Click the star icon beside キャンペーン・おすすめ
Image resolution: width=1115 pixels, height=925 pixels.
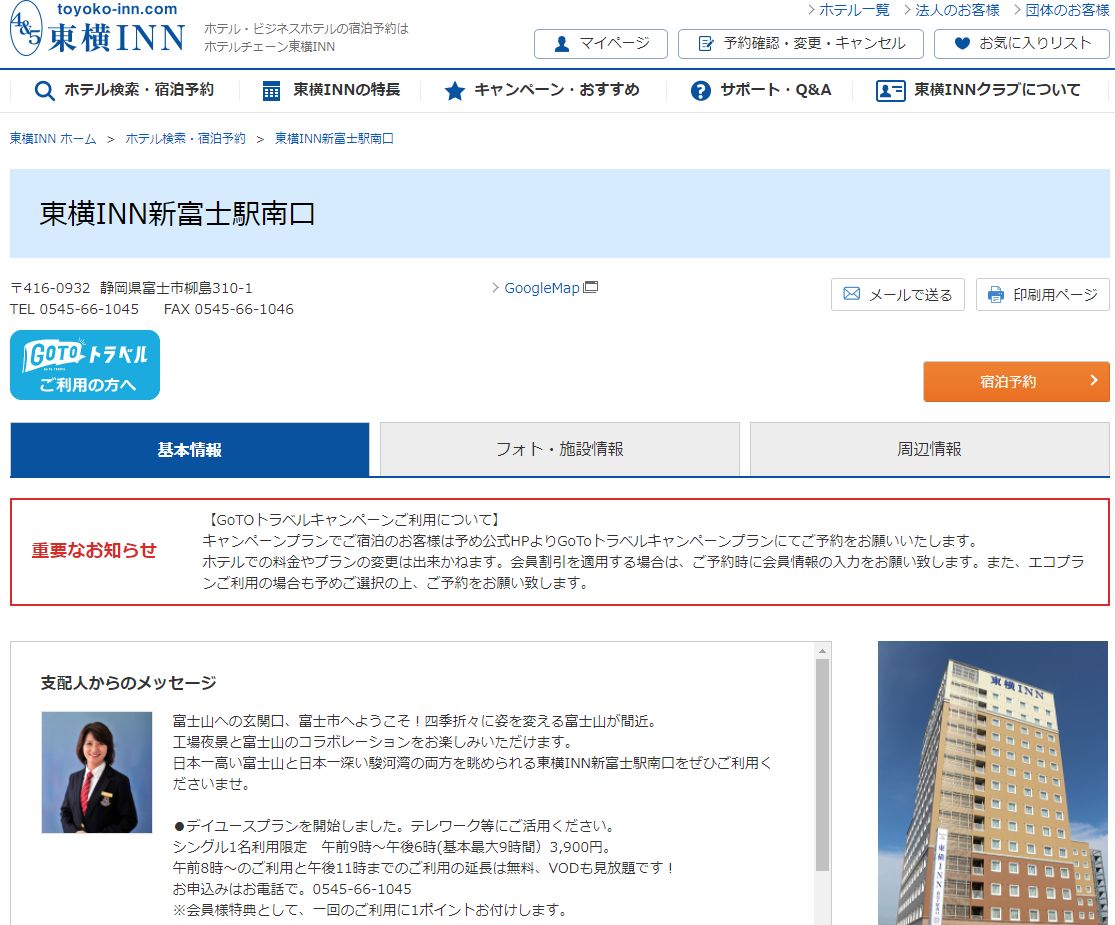point(454,90)
